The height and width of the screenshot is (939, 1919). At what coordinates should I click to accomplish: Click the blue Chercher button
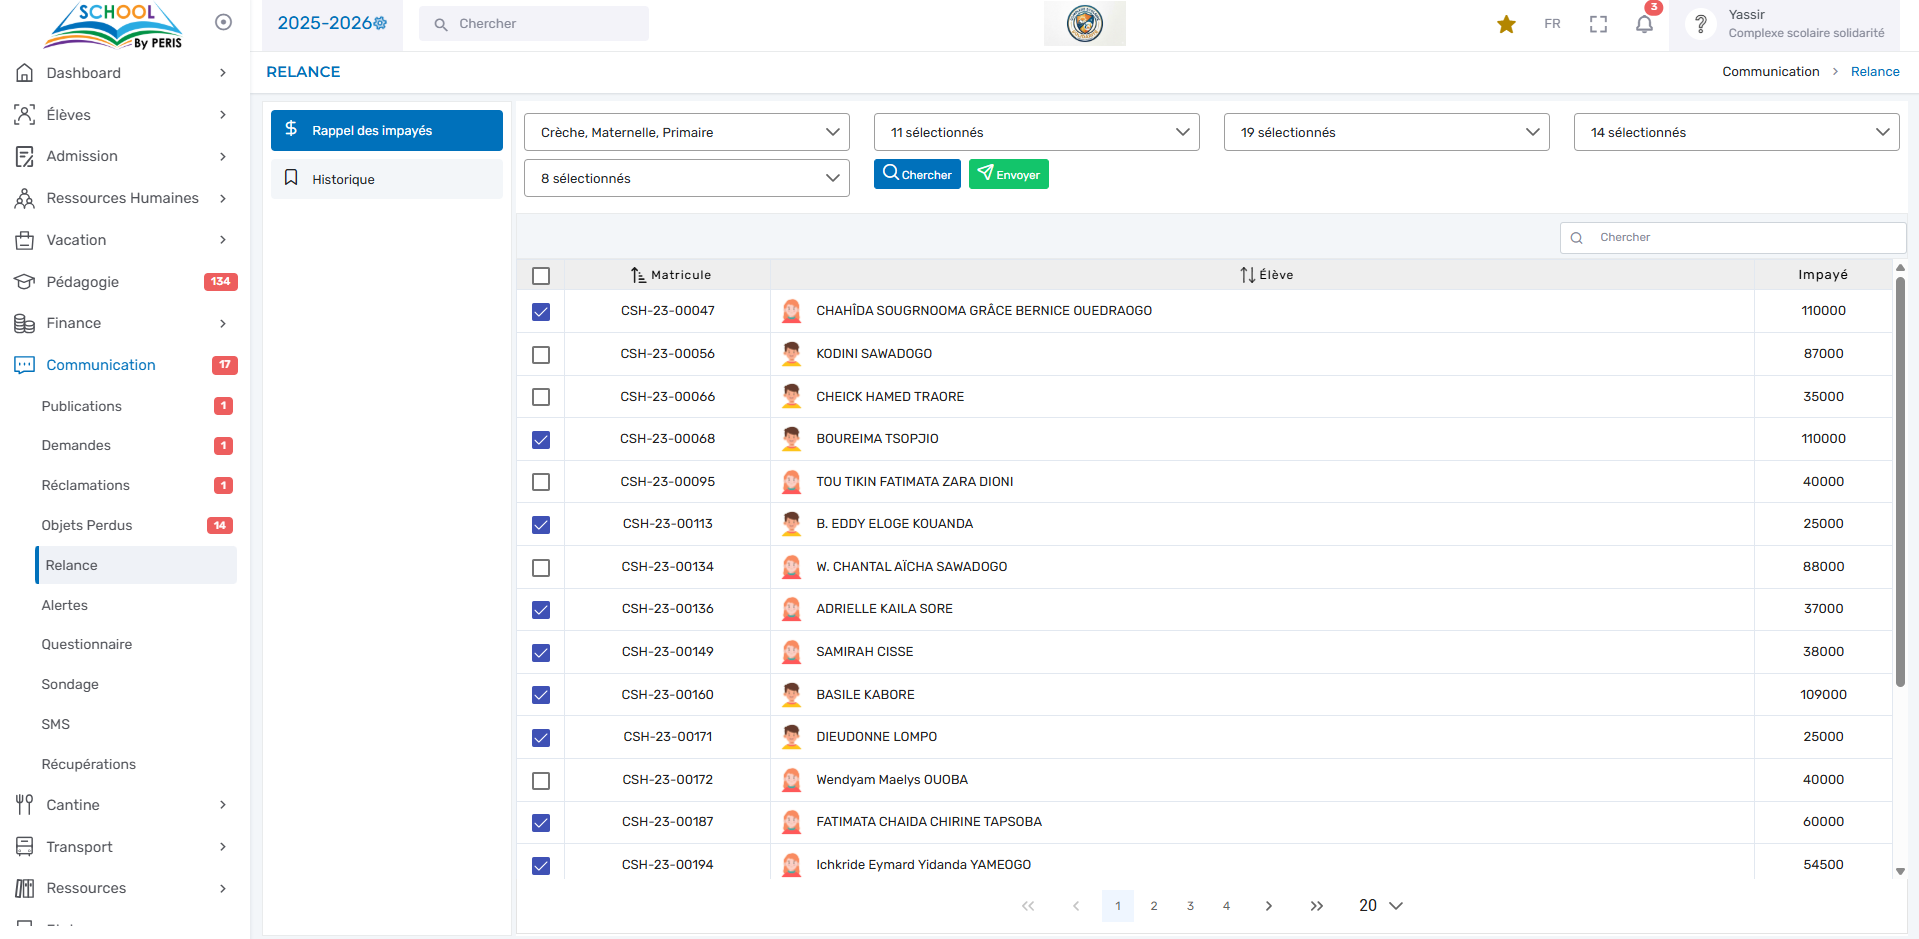click(x=917, y=174)
